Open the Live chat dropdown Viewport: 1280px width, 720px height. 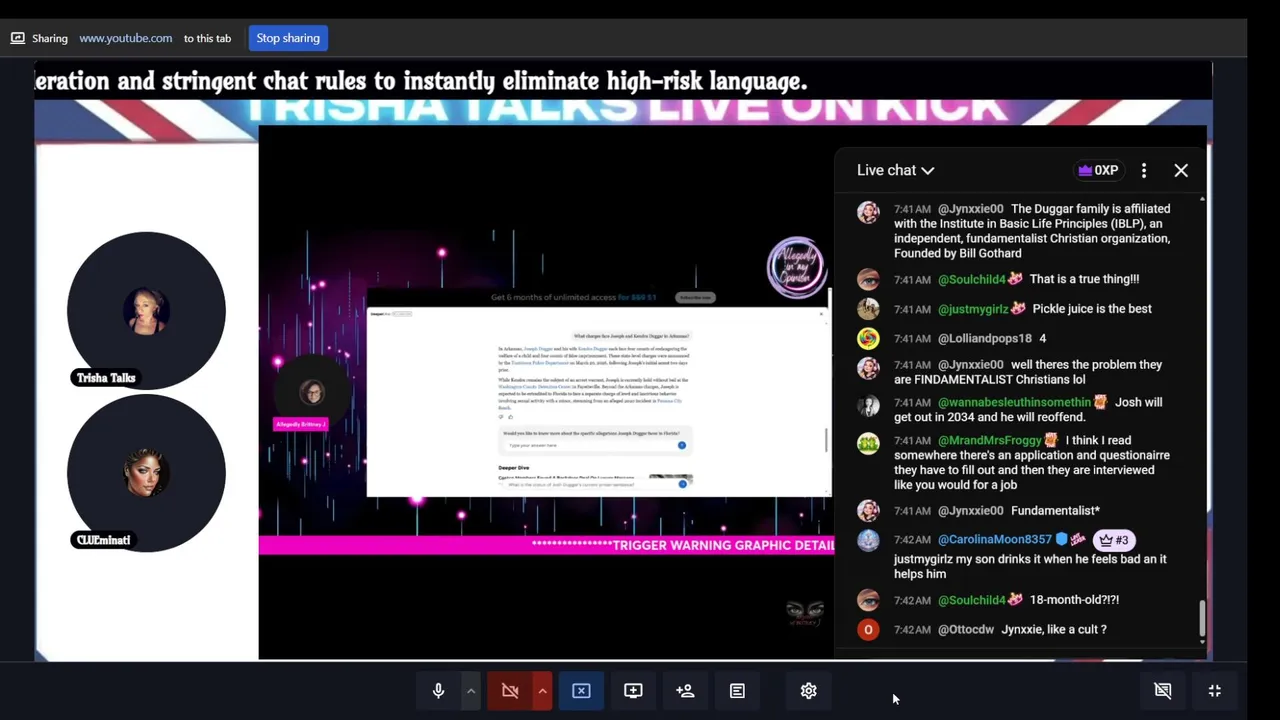point(896,170)
